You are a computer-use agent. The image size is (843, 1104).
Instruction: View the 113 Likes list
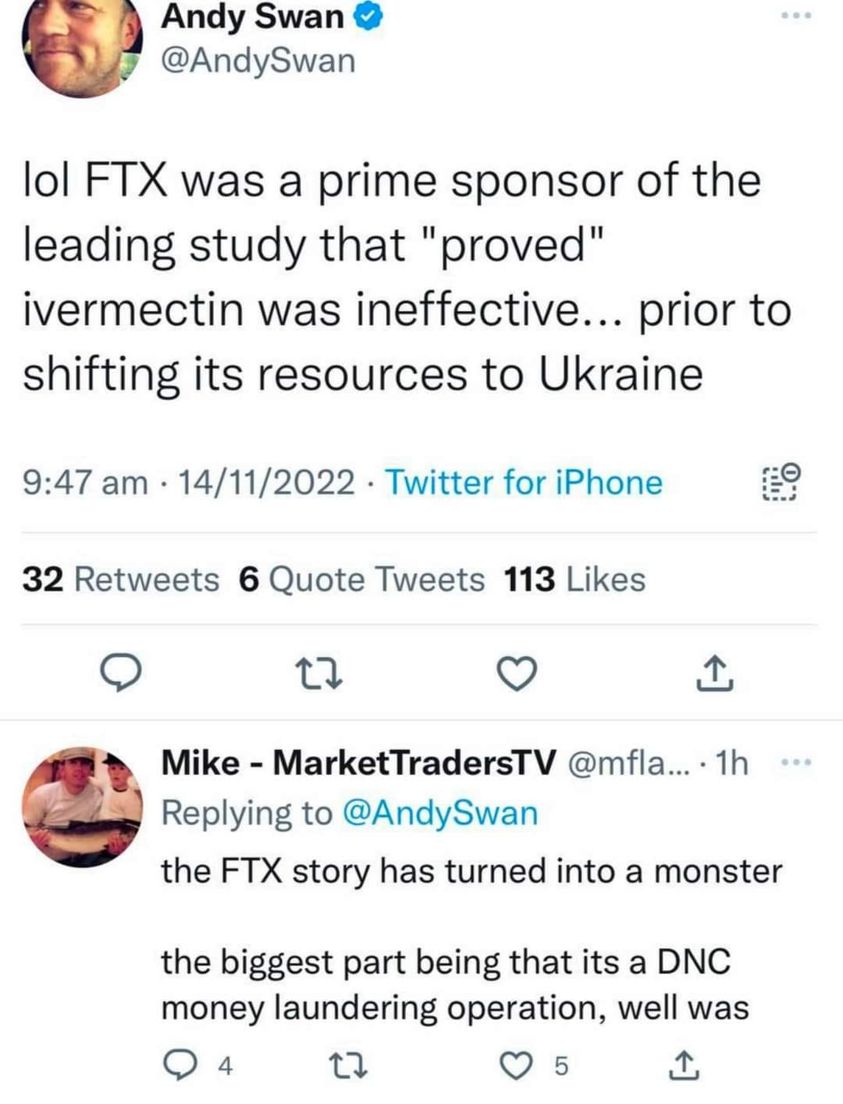pyautogui.click(x=576, y=578)
